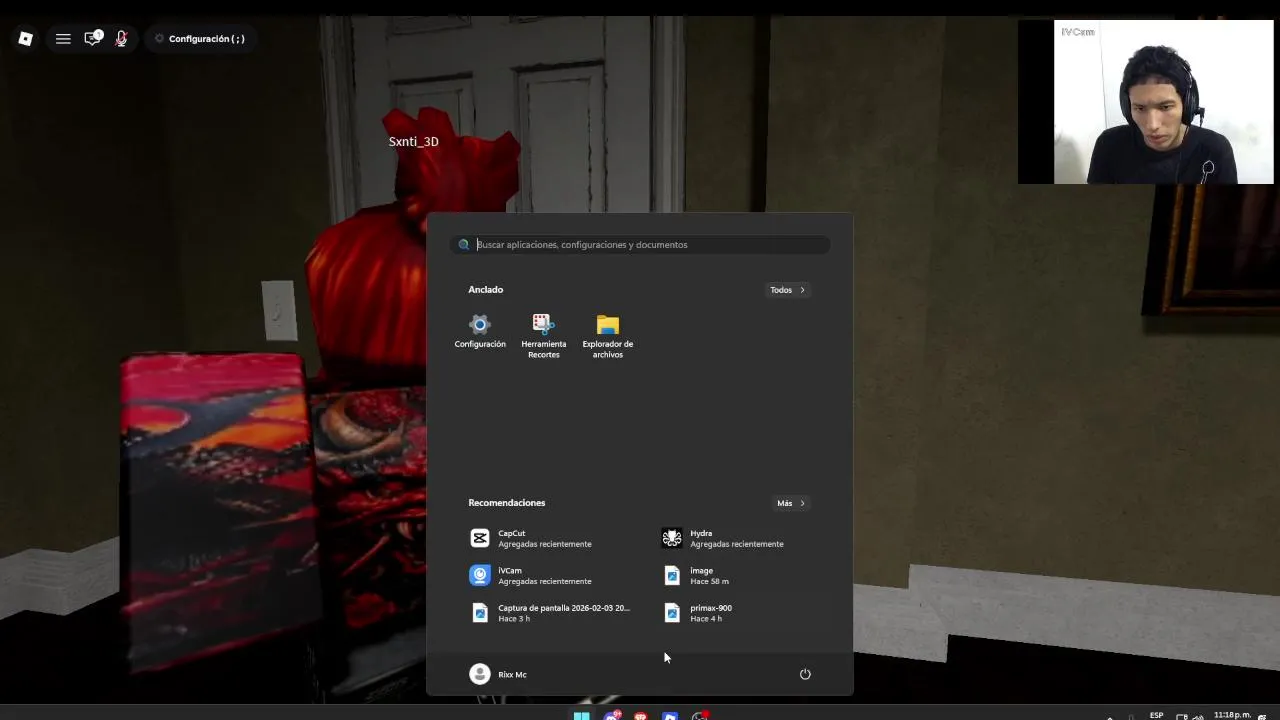Open the Roblox menu logo button
The width and height of the screenshot is (1280, 720).
pos(26,39)
